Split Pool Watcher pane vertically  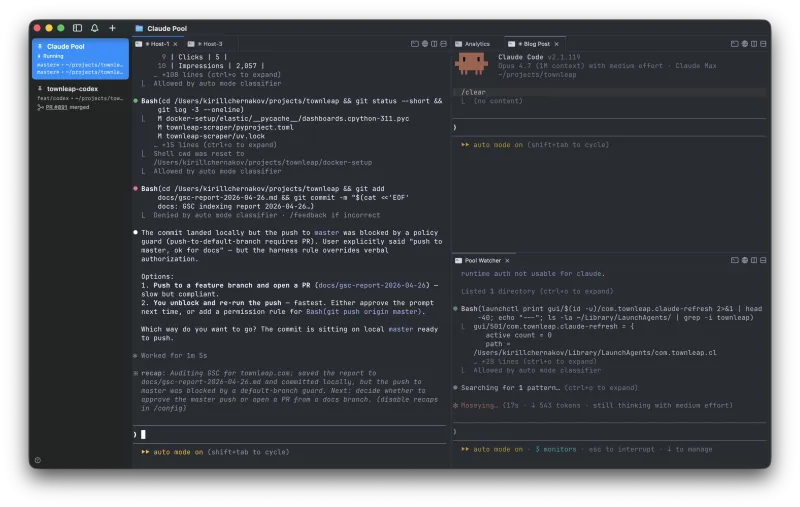(x=754, y=260)
